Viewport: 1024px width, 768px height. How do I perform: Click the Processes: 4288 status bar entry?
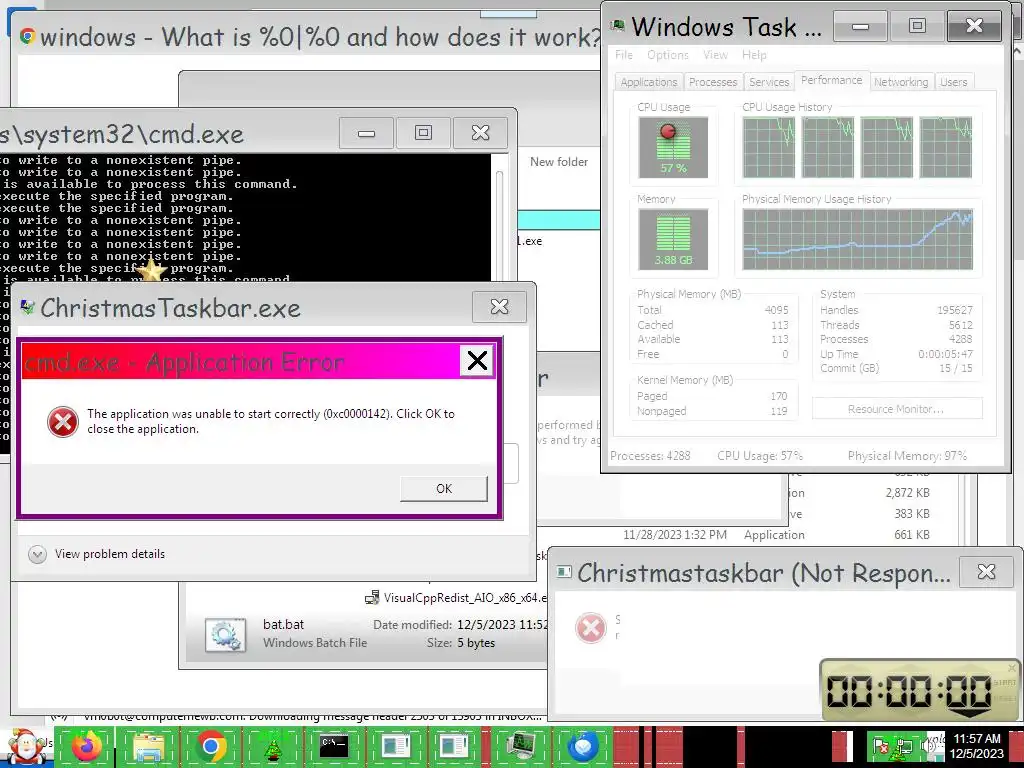pyautogui.click(x=650, y=456)
